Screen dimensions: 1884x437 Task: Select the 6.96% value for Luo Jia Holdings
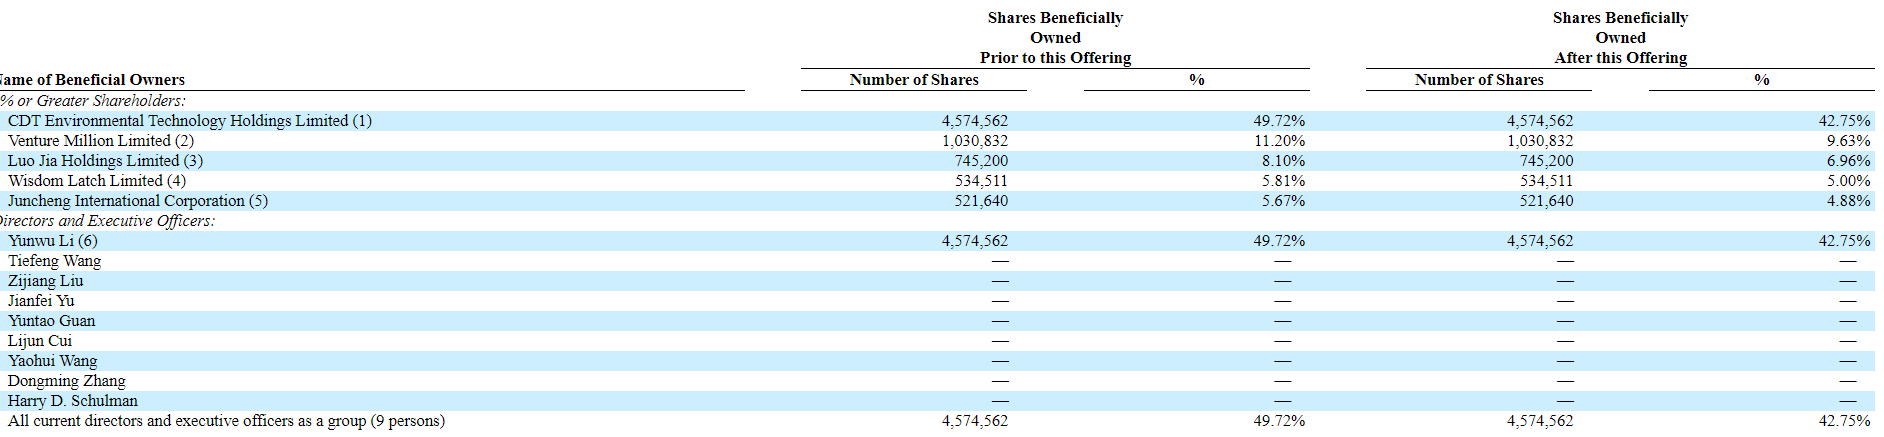coord(1848,161)
